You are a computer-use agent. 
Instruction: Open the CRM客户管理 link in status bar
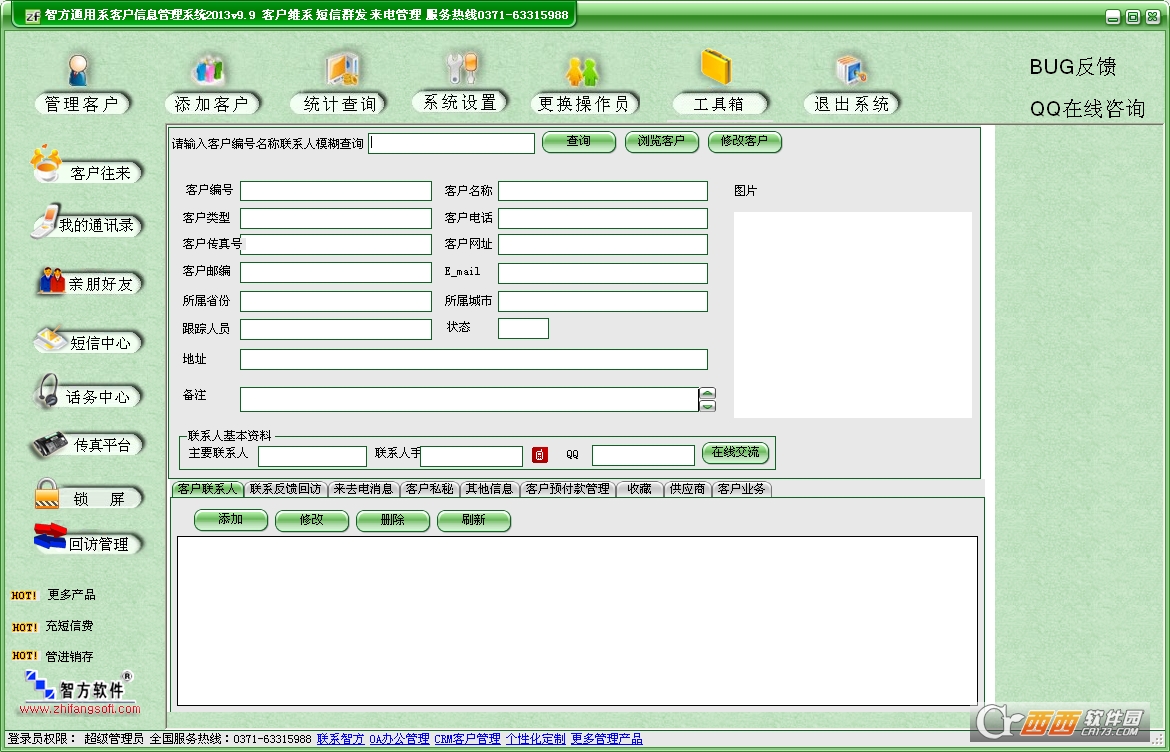coord(467,740)
